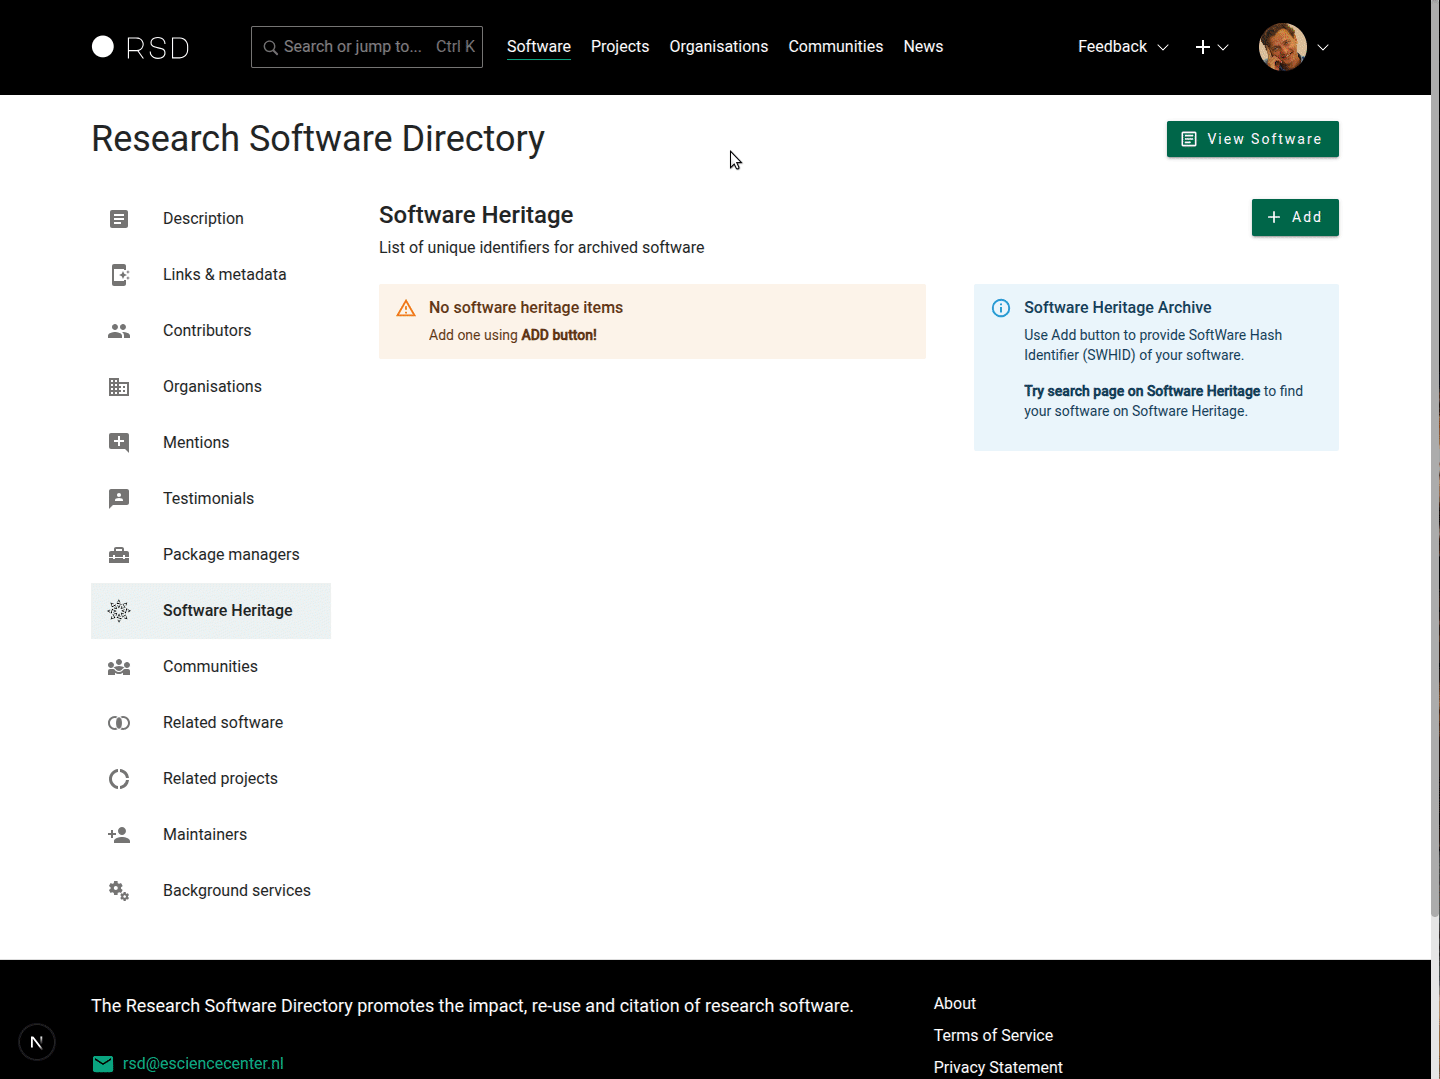
Task: Open the Testimonials section in sidebar
Action: click(208, 499)
